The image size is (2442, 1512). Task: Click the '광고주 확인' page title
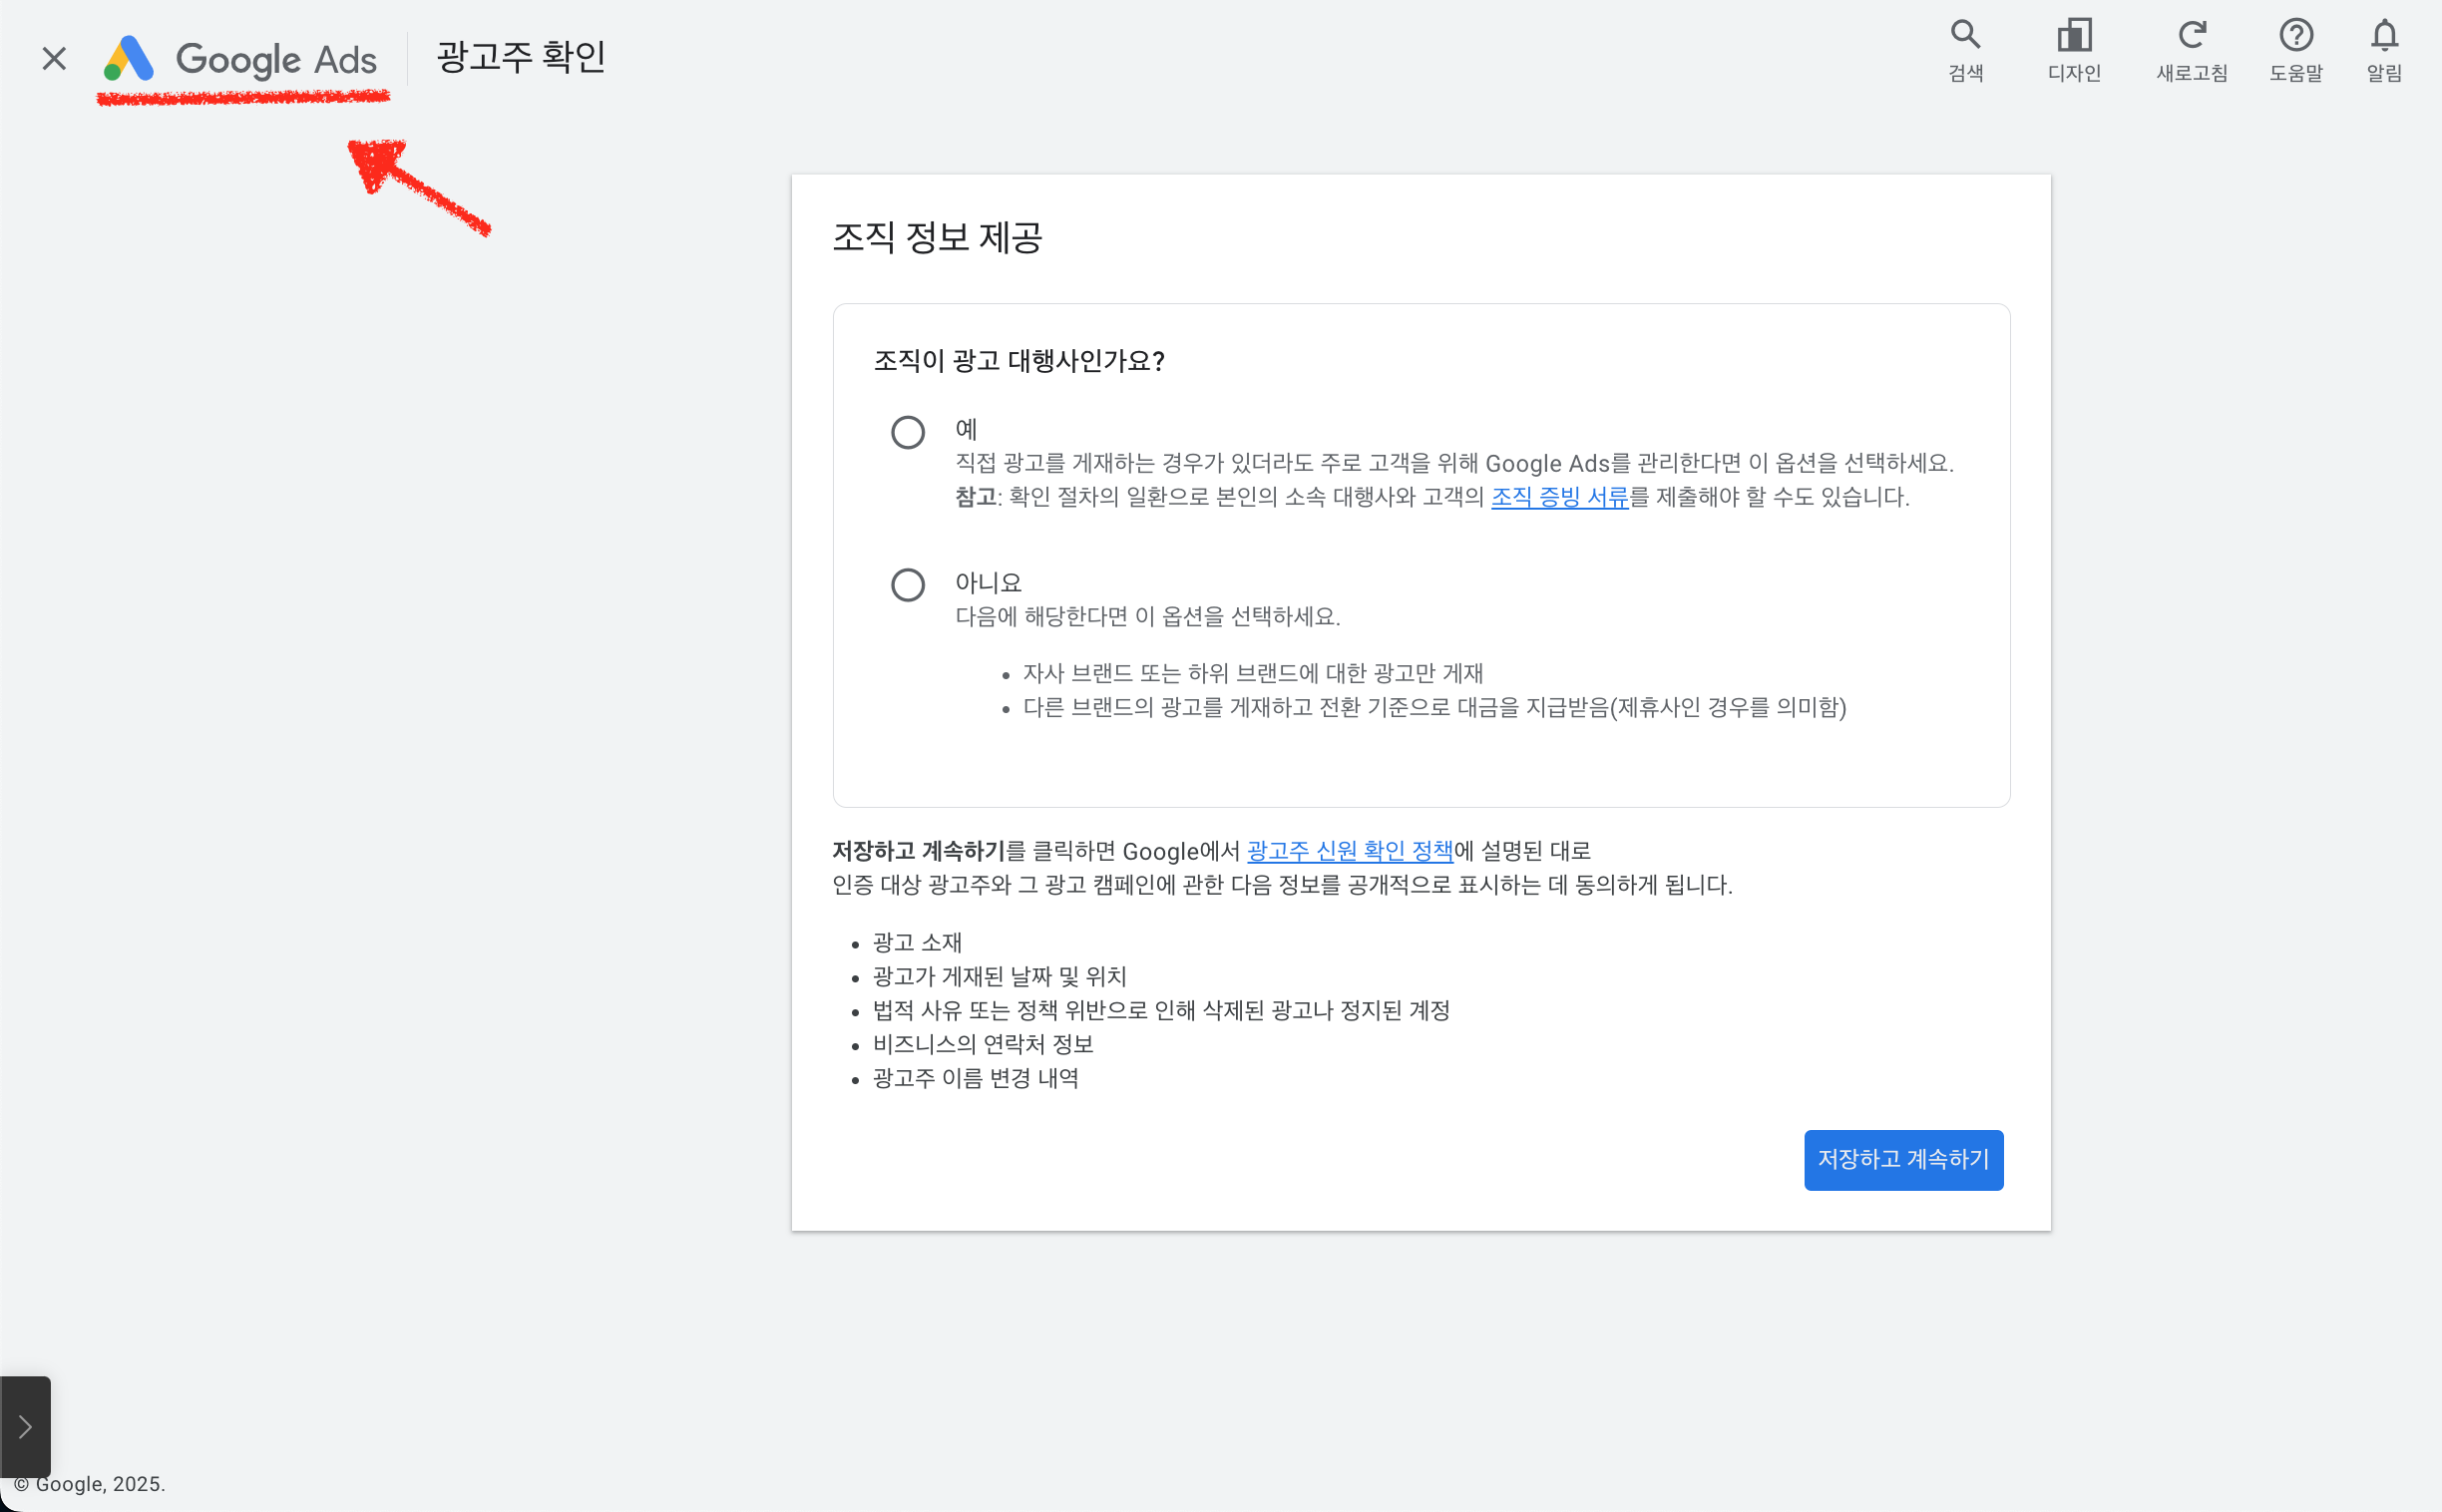click(x=521, y=57)
